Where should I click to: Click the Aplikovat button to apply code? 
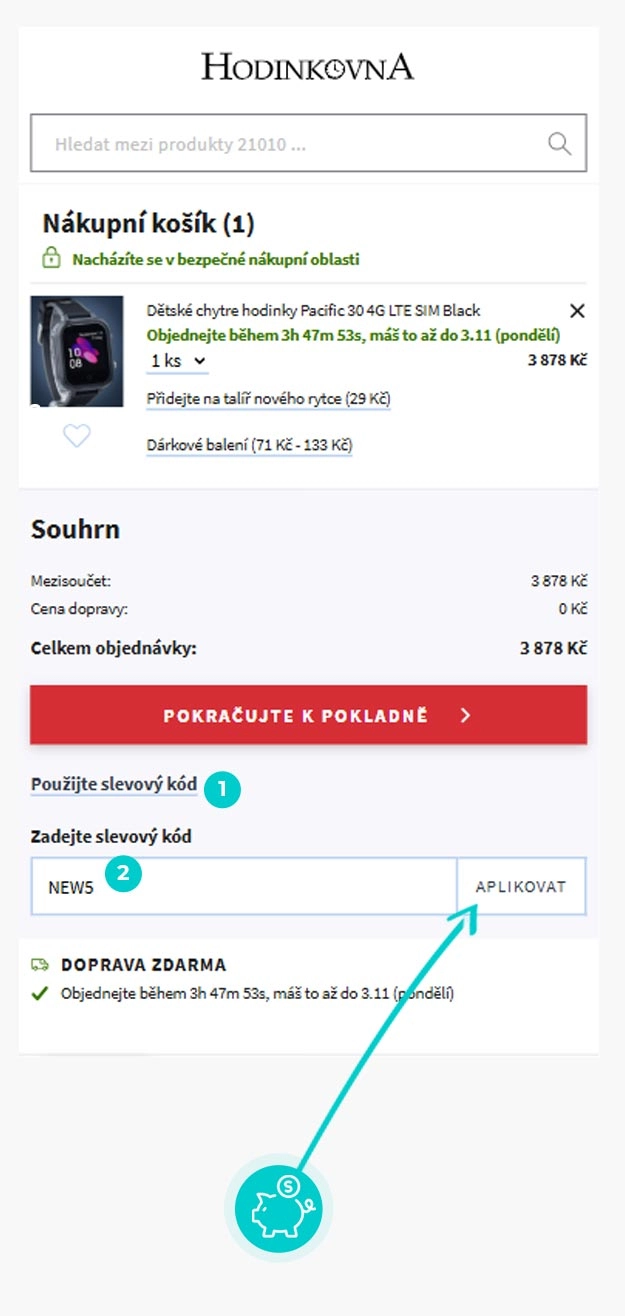click(x=521, y=886)
